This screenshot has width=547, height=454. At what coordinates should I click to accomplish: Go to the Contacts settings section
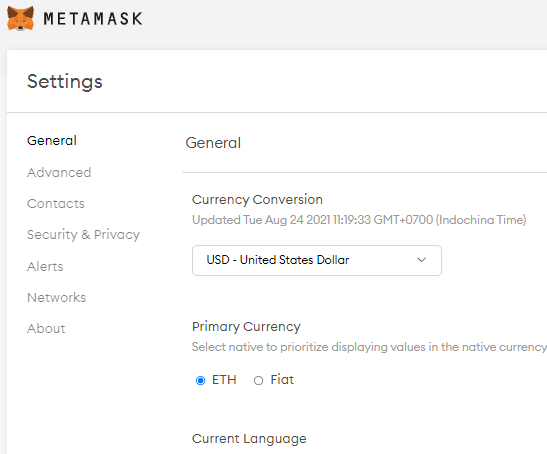click(x=56, y=204)
